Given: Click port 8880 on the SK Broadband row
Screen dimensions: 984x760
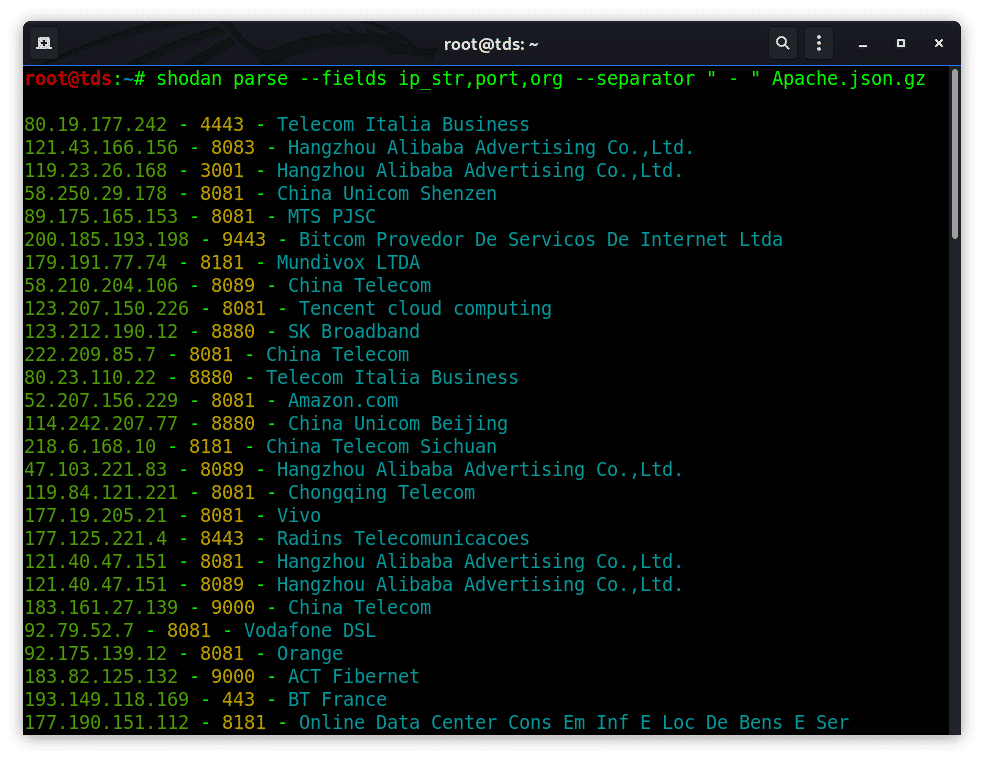Looking at the screenshot, I should (233, 332).
